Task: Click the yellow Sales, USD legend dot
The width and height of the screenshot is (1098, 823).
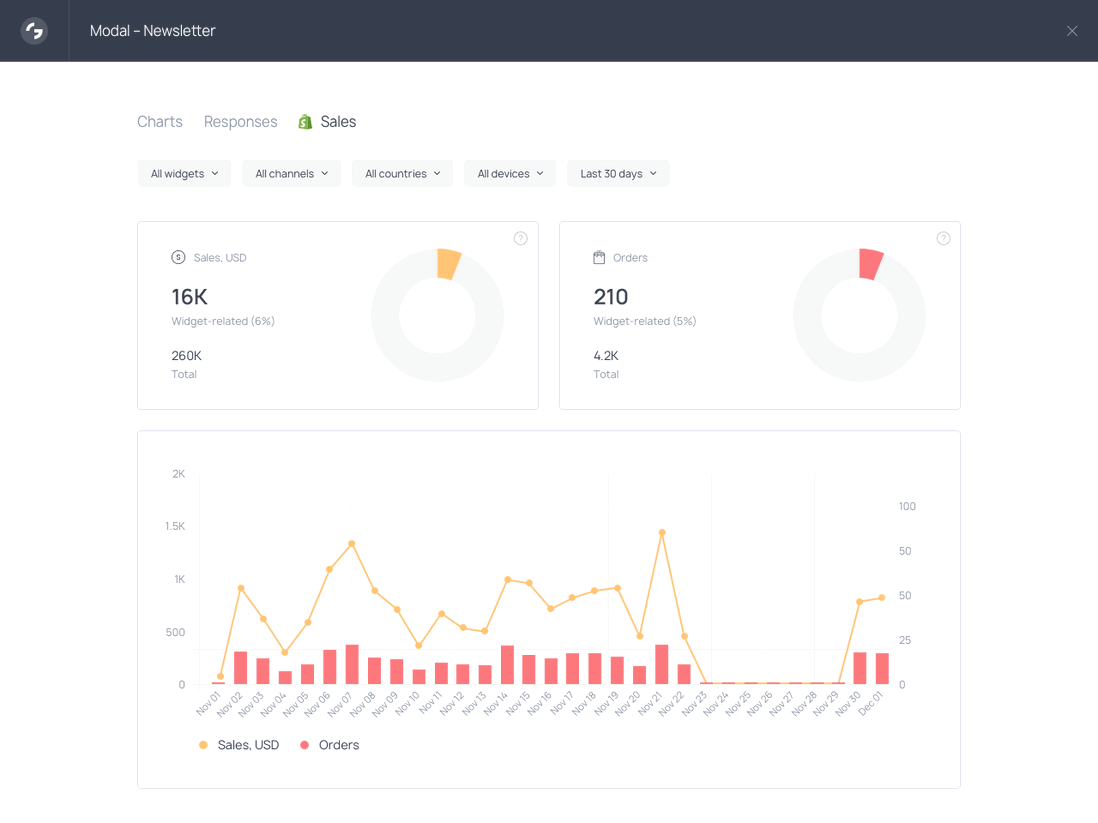Action: pyautogui.click(x=205, y=744)
